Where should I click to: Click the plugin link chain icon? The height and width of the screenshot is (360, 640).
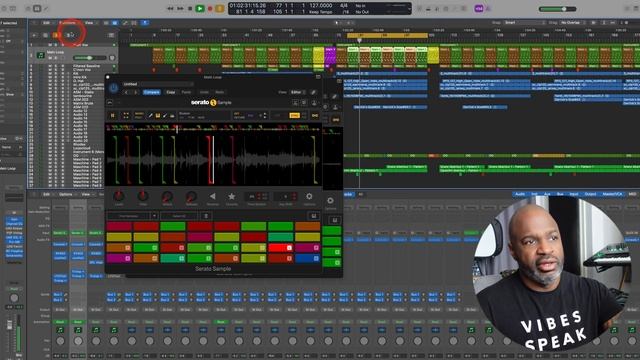tap(313, 92)
